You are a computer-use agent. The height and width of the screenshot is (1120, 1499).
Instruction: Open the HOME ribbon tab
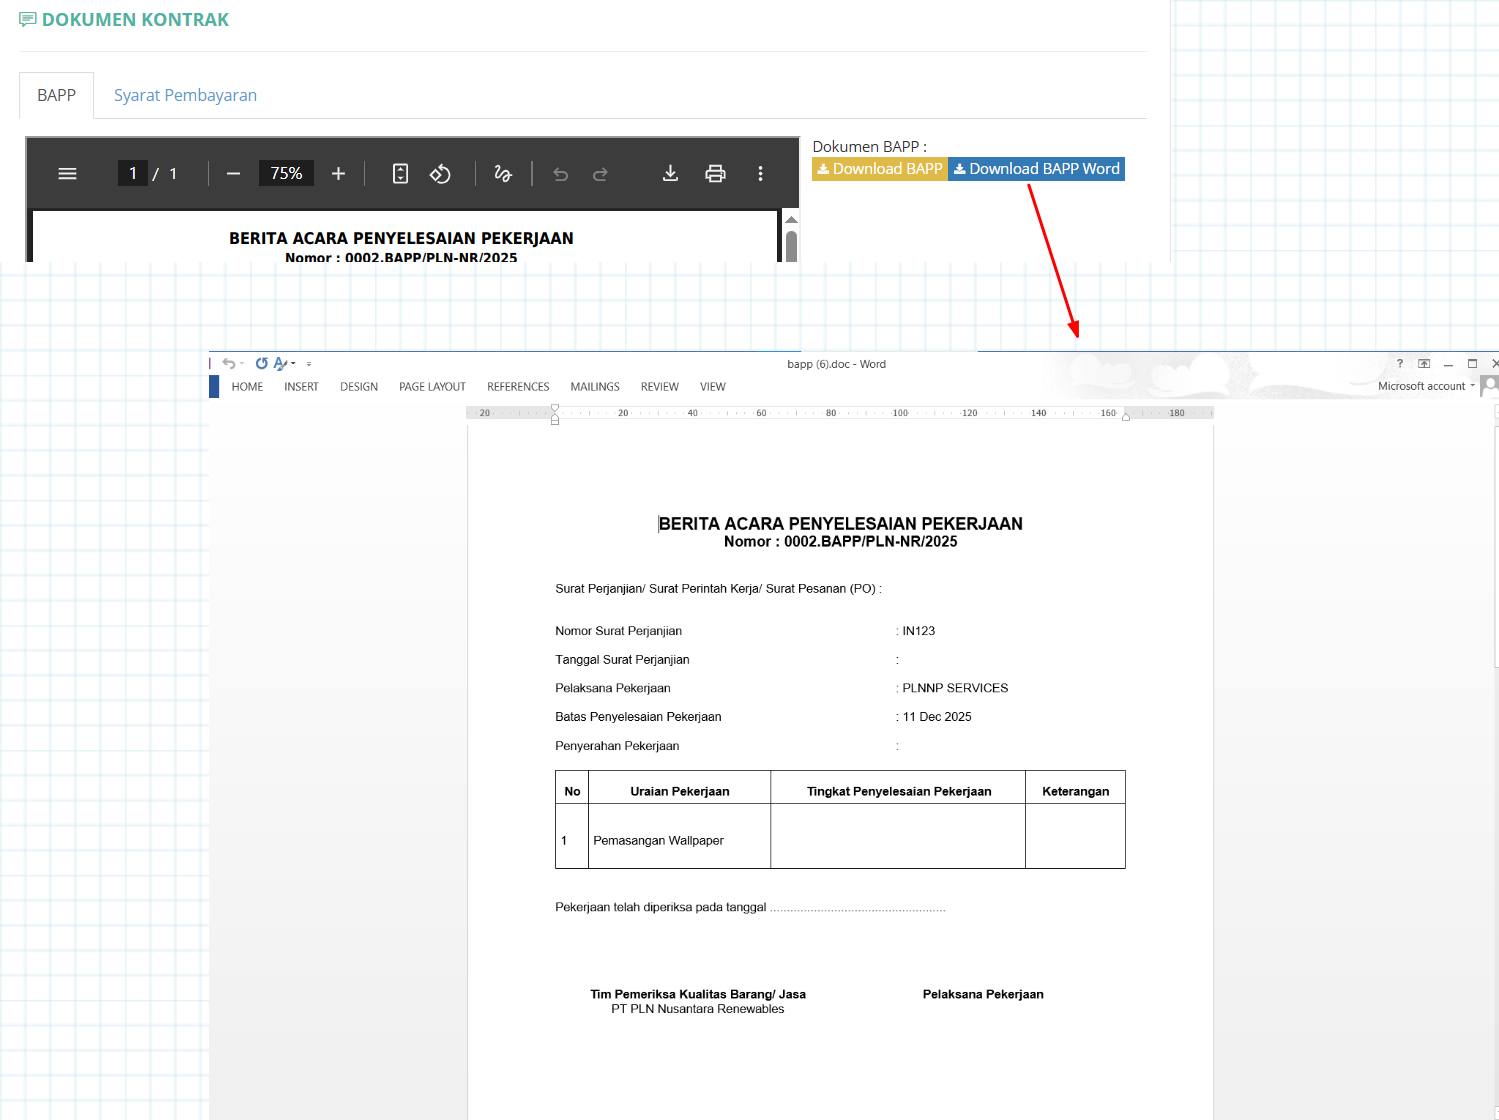(x=247, y=387)
